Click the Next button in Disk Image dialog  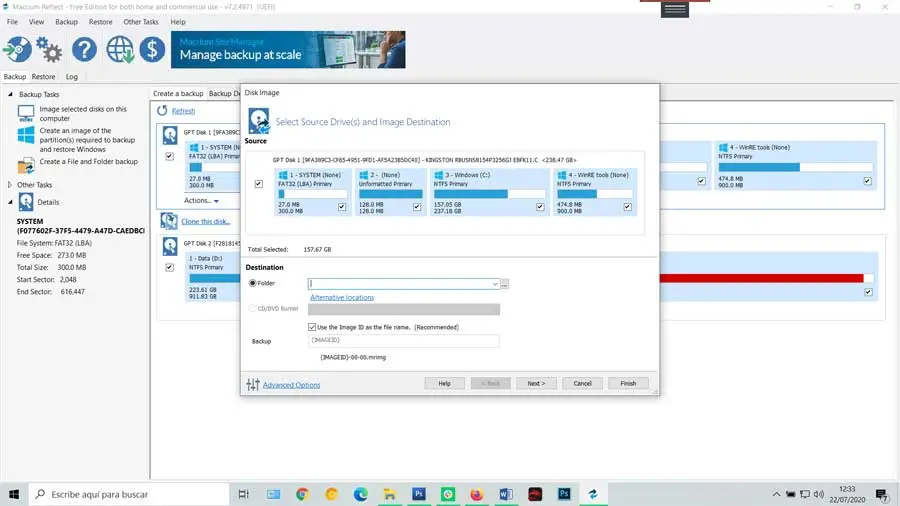pos(536,383)
